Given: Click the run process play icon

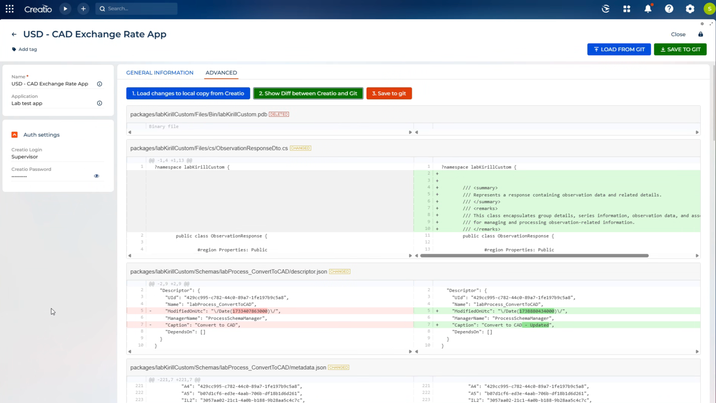Looking at the screenshot, I should (65, 9).
